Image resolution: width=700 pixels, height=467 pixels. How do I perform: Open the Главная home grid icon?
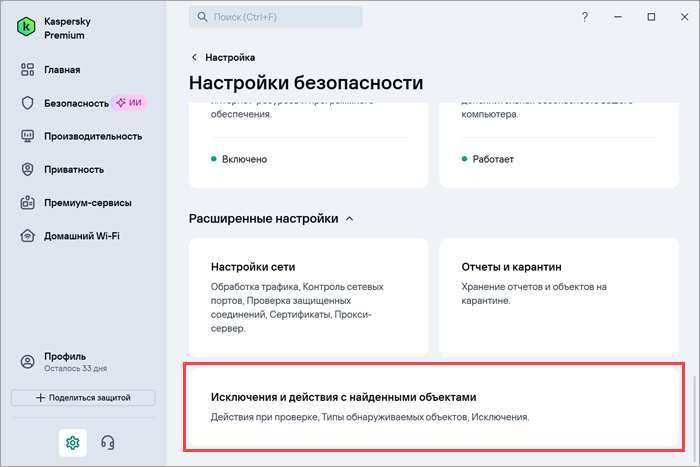[x=27, y=70]
